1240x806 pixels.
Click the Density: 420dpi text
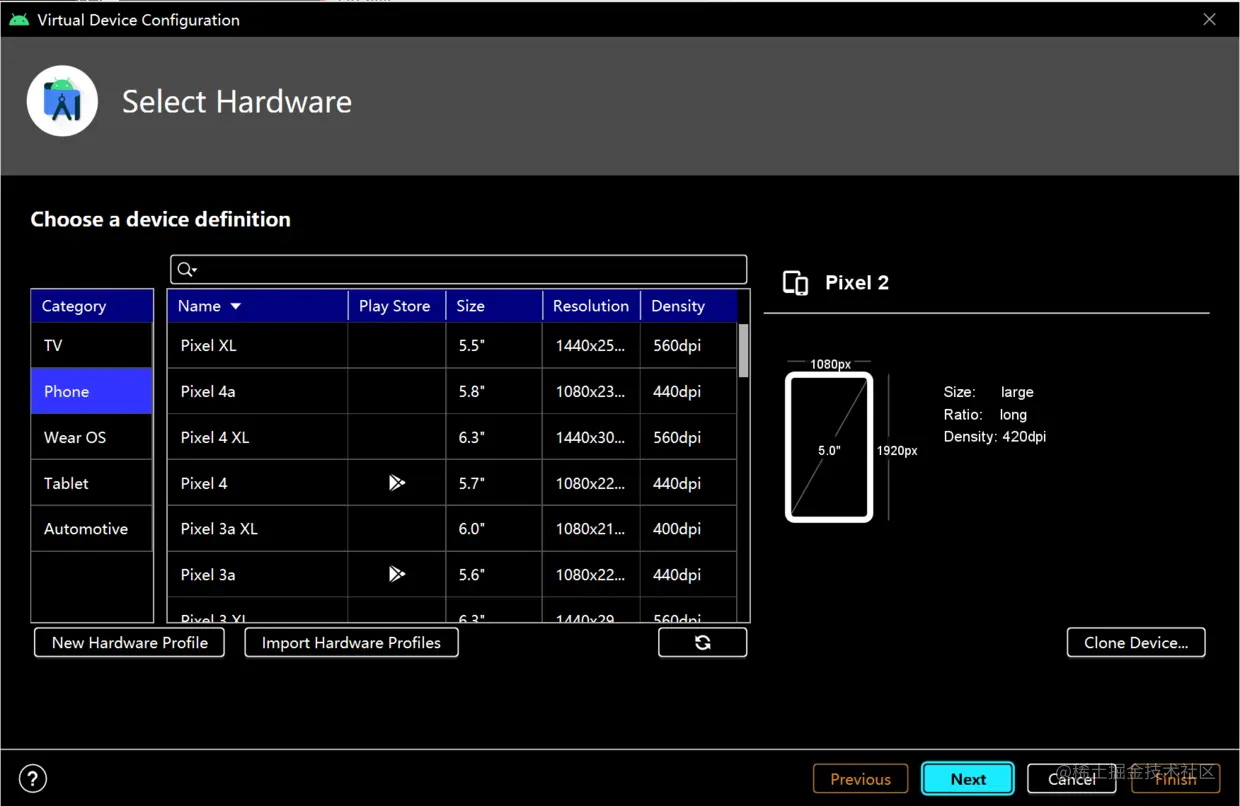[x=995, y=437]
